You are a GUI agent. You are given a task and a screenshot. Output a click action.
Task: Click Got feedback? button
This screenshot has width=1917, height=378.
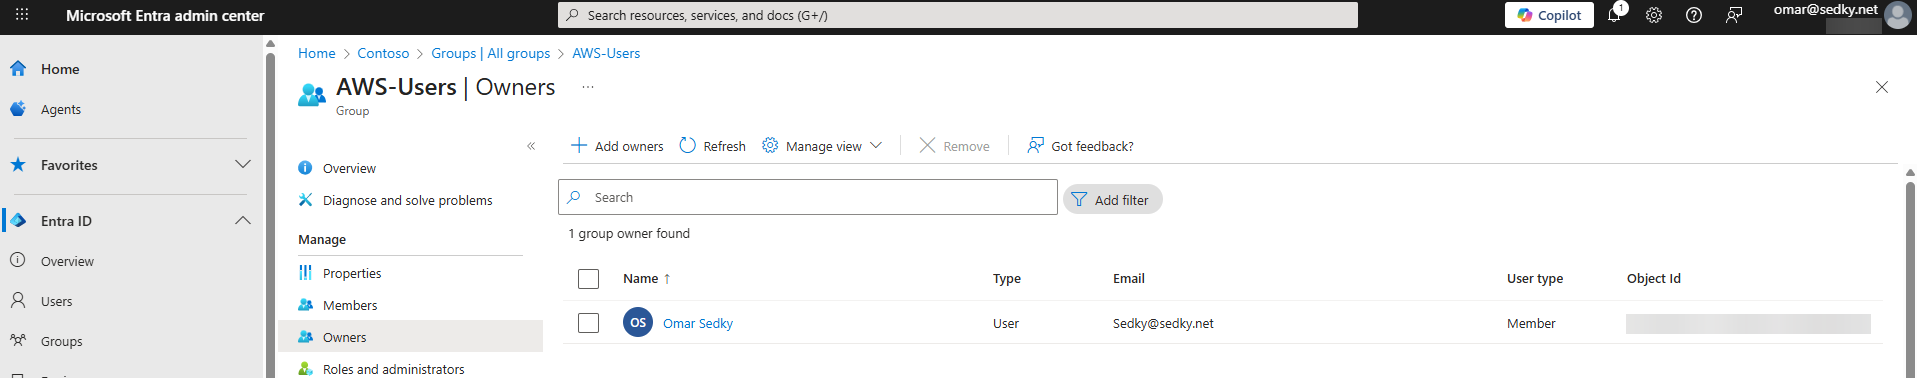1080,146
